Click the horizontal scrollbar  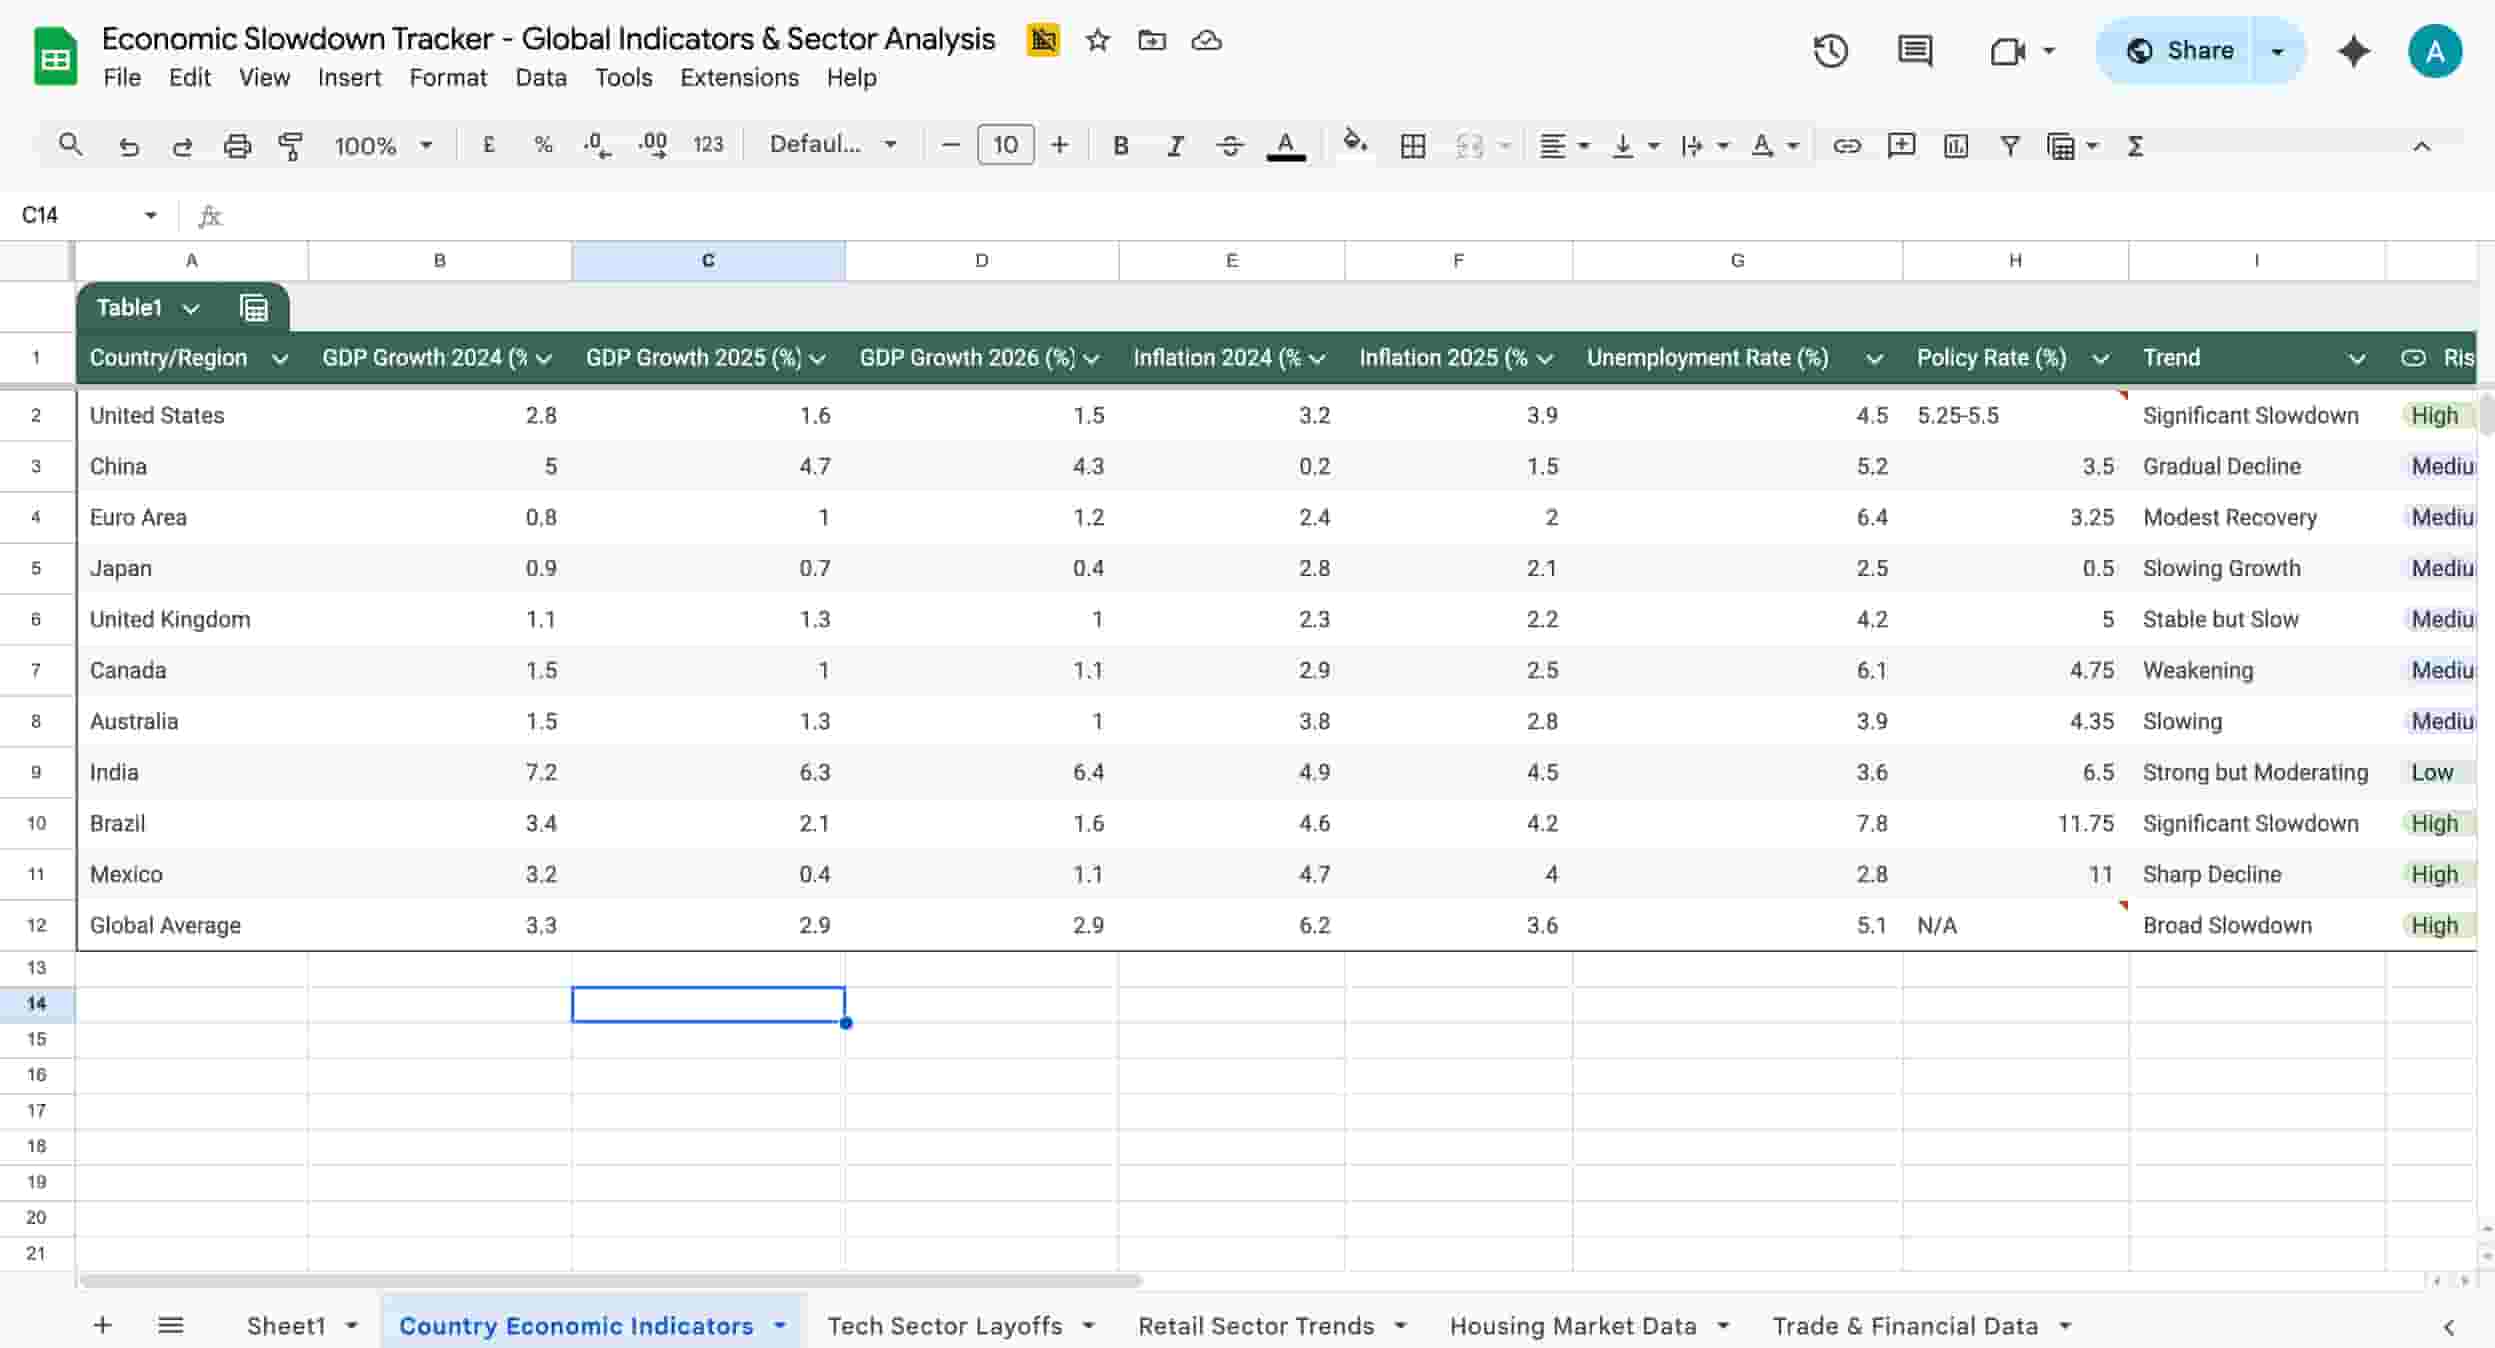coord(610,1281)
